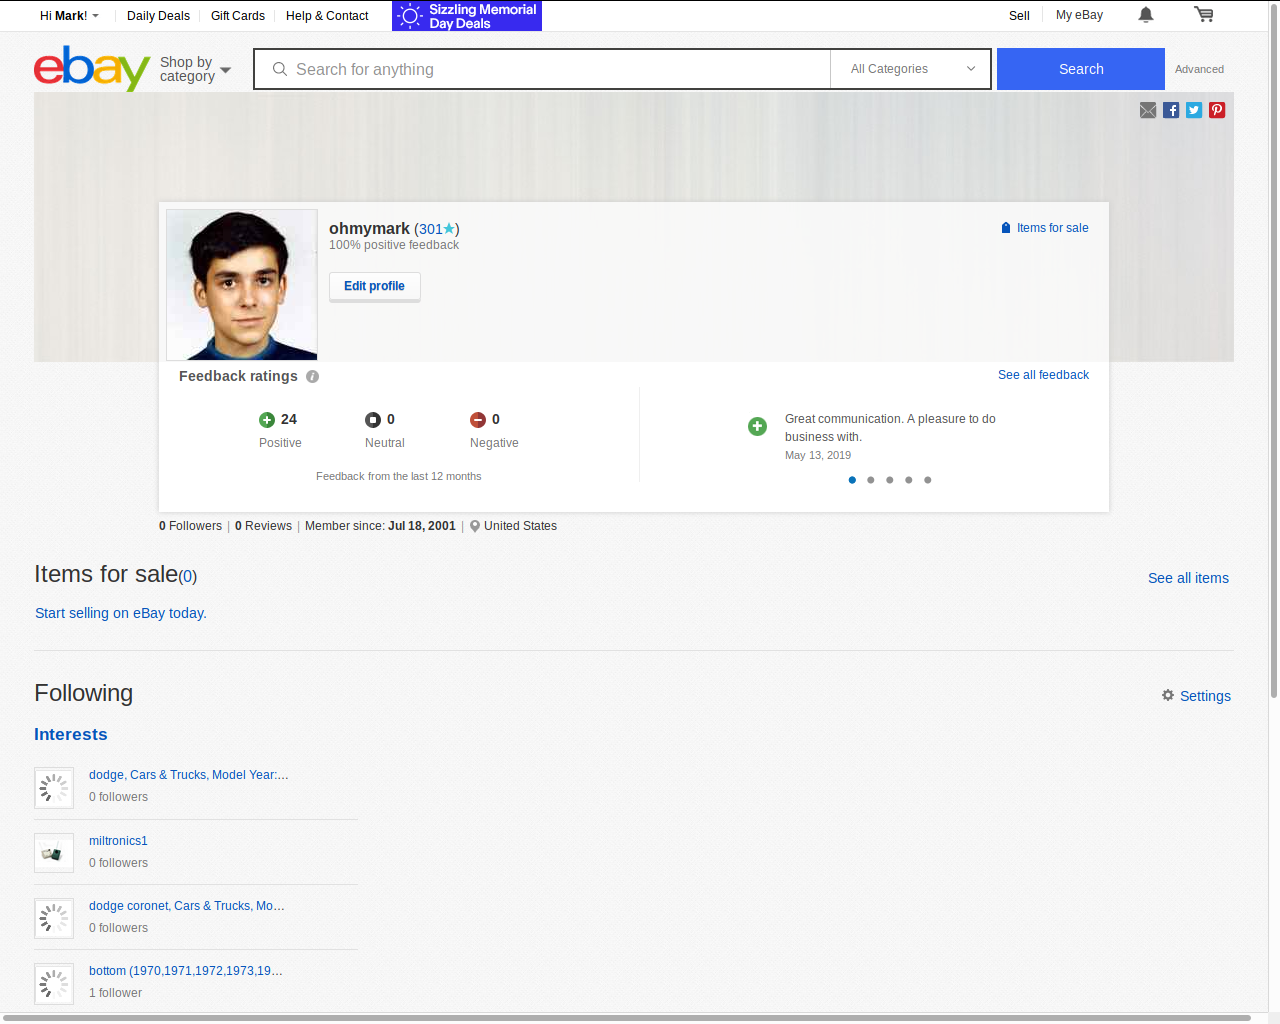Go to Sell page

(x=1019, y=16)
